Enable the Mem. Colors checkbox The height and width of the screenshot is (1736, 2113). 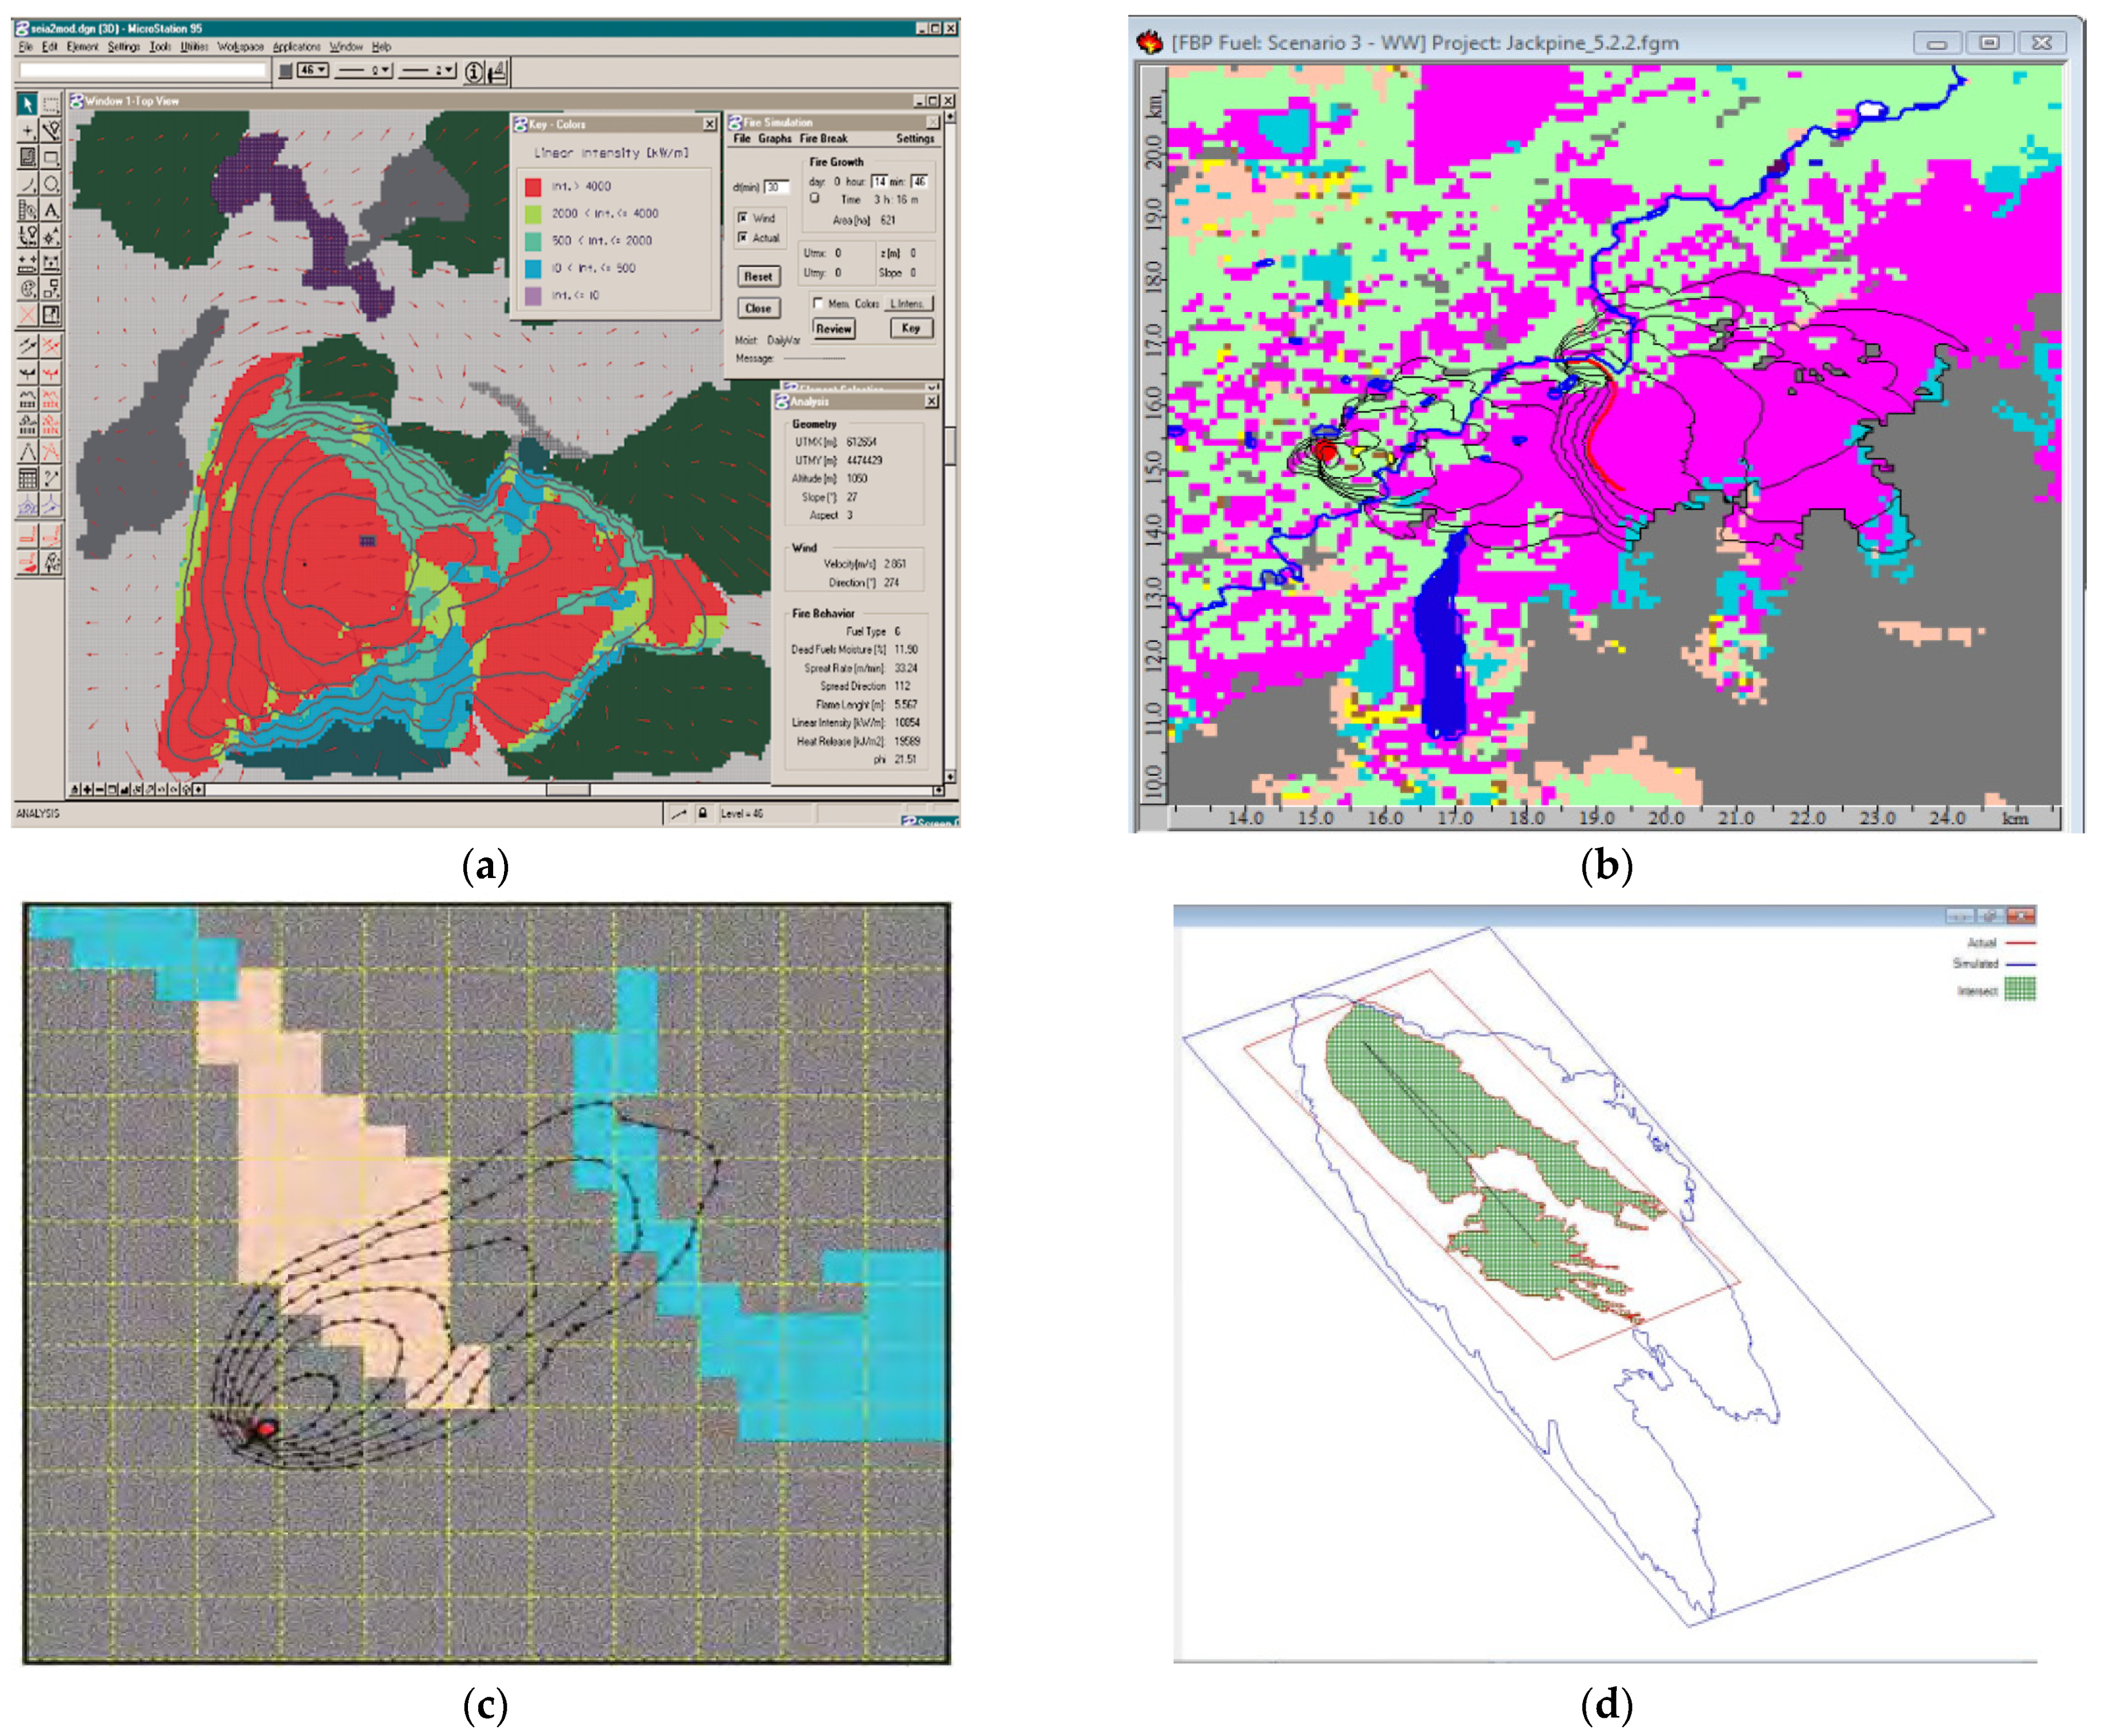point(818,303)
